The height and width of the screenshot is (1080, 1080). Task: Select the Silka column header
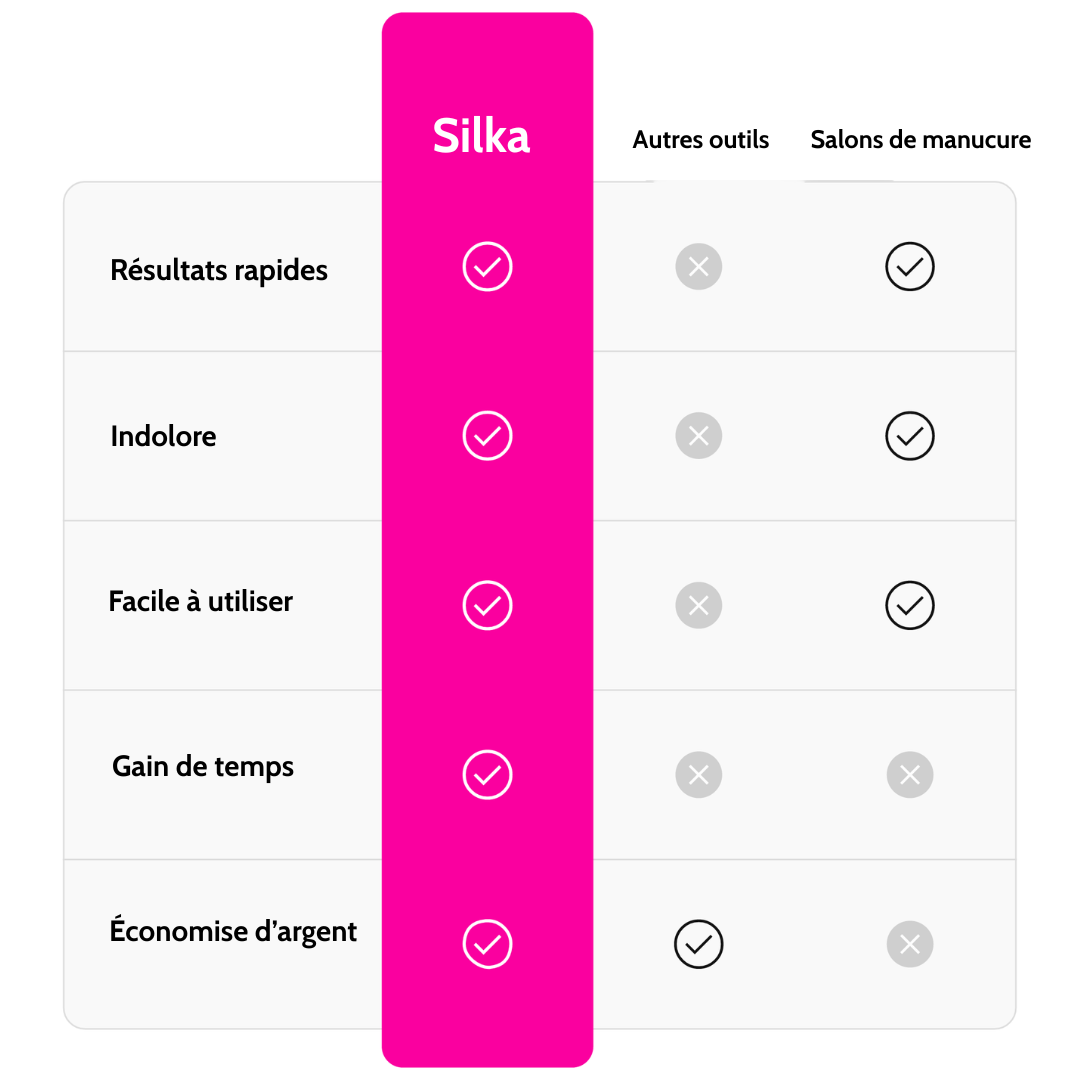(481, 136)
